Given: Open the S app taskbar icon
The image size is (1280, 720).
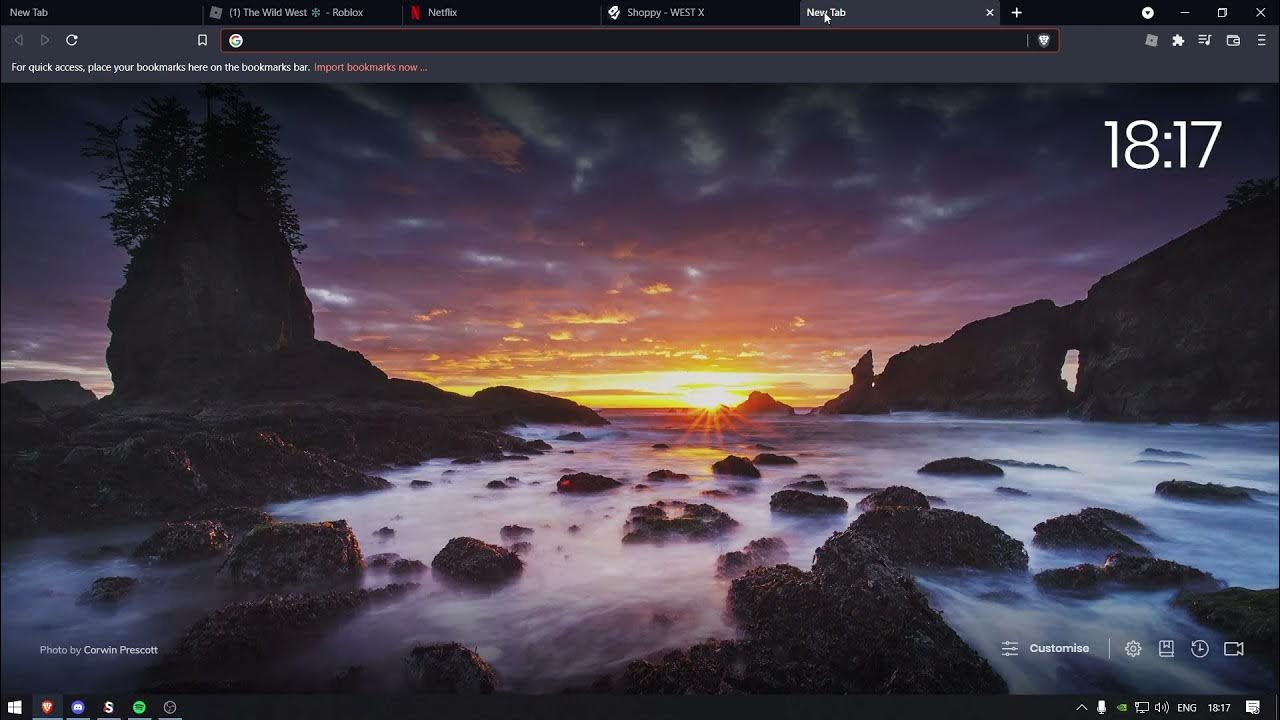Looking at the screenshot, I should pos(108,707).
